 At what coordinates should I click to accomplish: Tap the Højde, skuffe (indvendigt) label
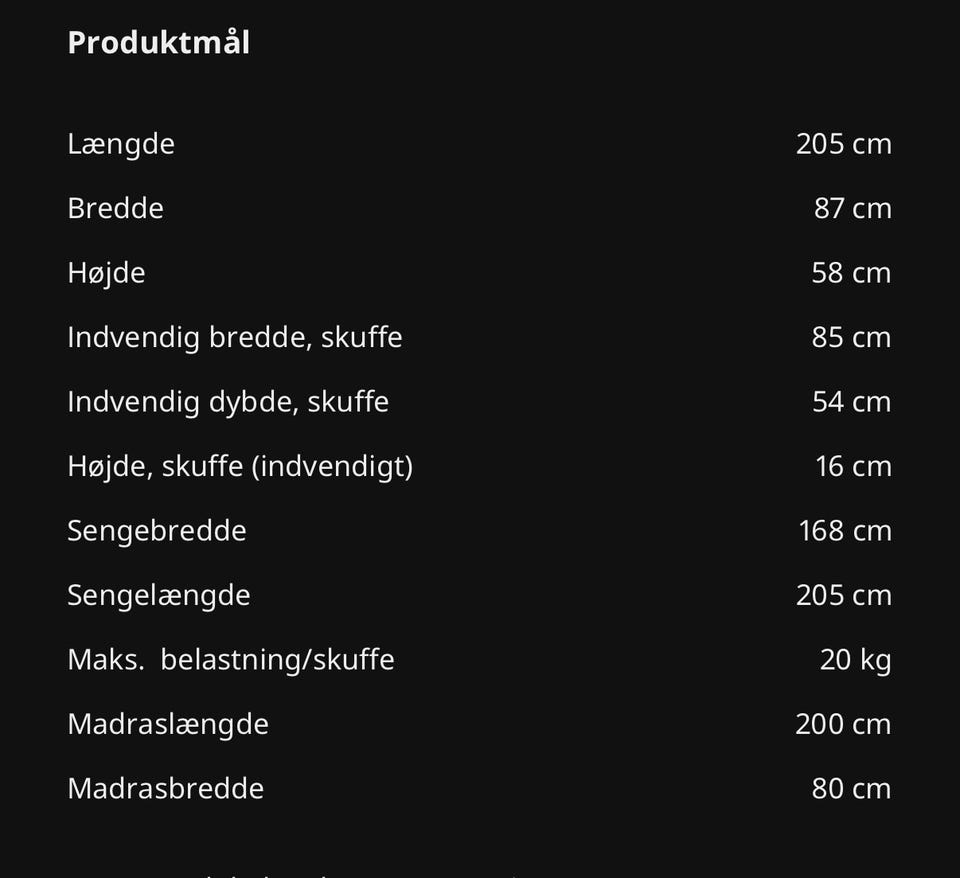[x=240, y=466]
